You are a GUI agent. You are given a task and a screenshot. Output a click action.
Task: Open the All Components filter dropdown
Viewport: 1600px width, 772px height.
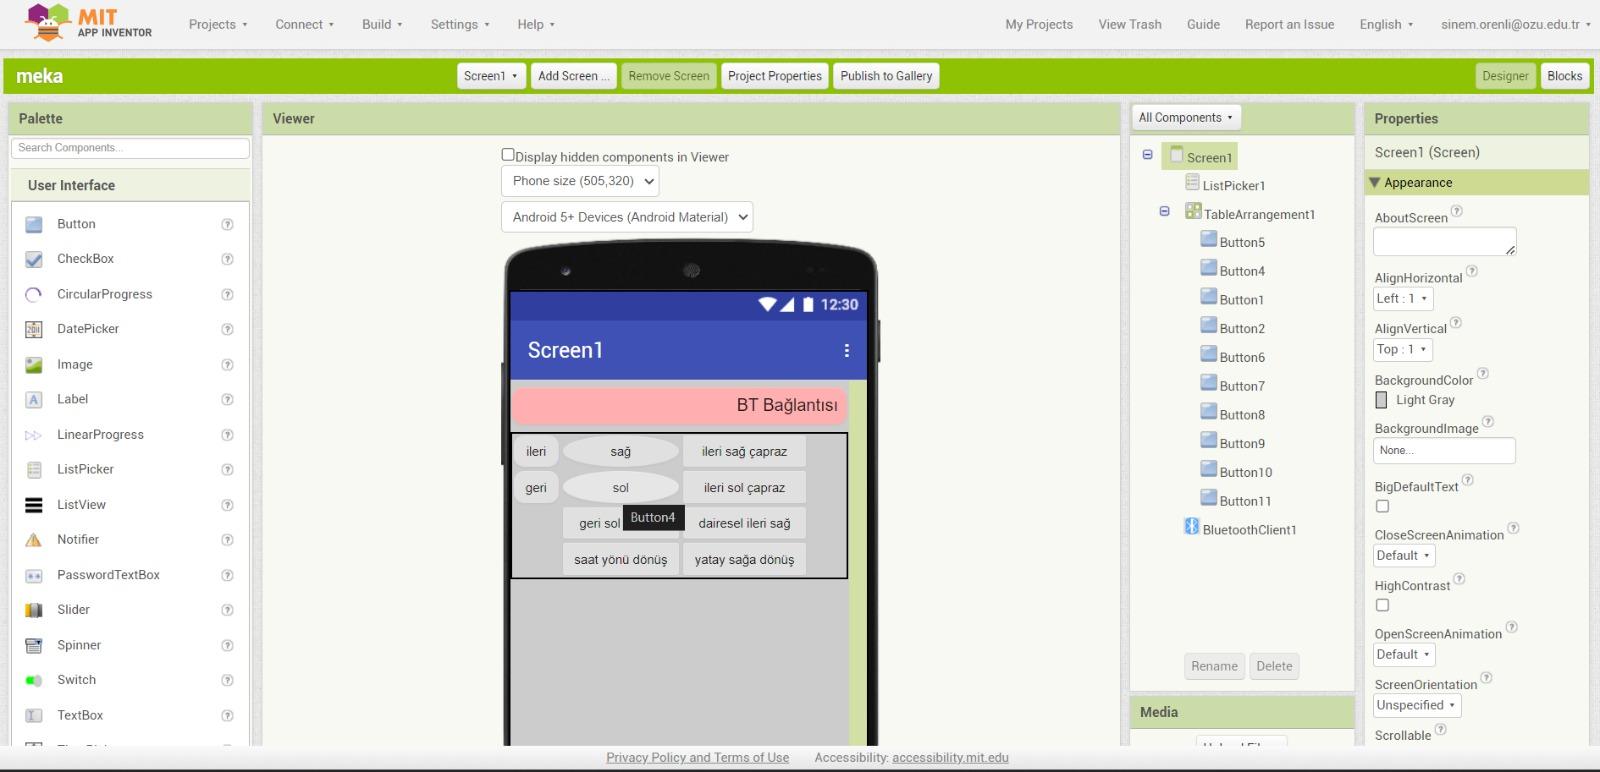click(x=1186, y=117)
